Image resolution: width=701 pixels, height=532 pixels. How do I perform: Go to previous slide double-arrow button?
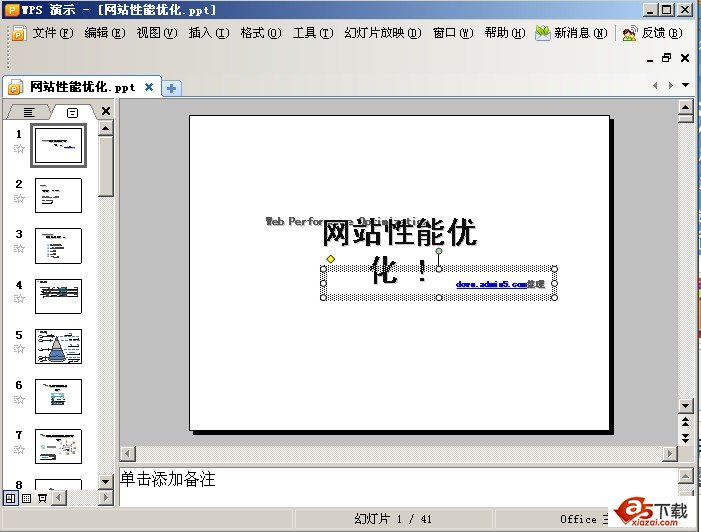(x=686, y=421)
